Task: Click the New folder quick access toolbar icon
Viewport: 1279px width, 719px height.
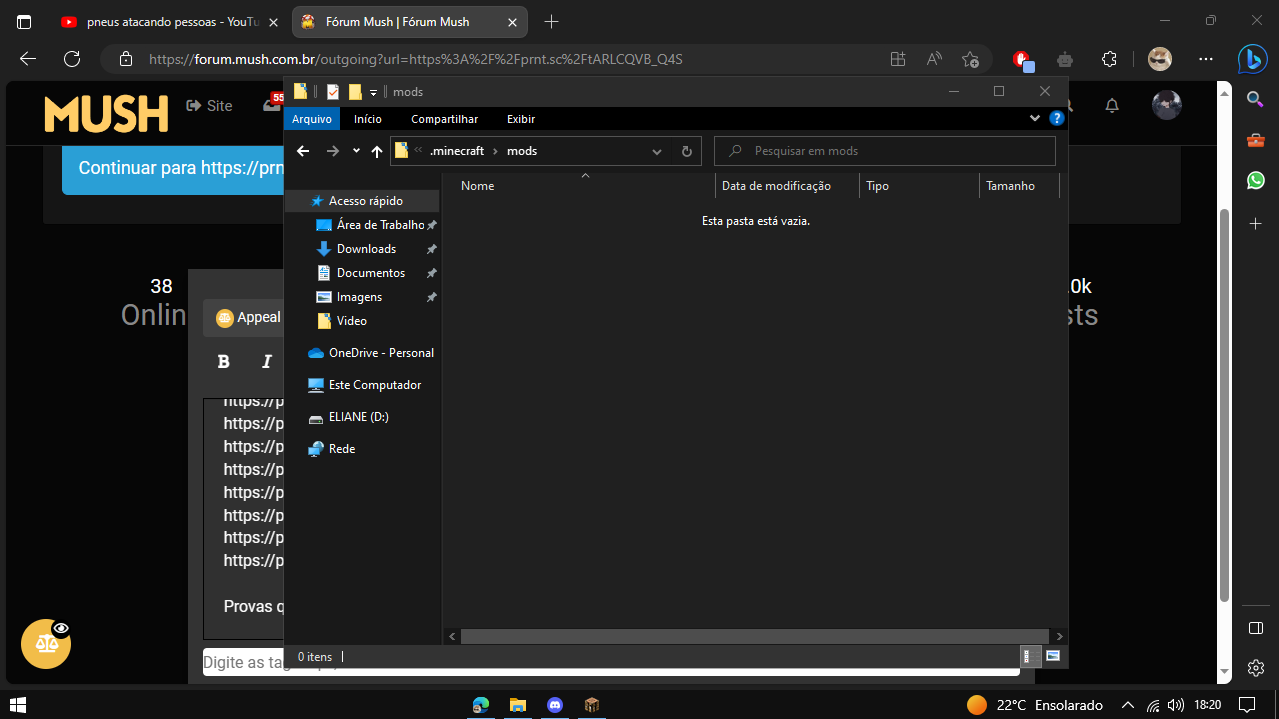Action: pyautogui.click(x=355, y=91)
